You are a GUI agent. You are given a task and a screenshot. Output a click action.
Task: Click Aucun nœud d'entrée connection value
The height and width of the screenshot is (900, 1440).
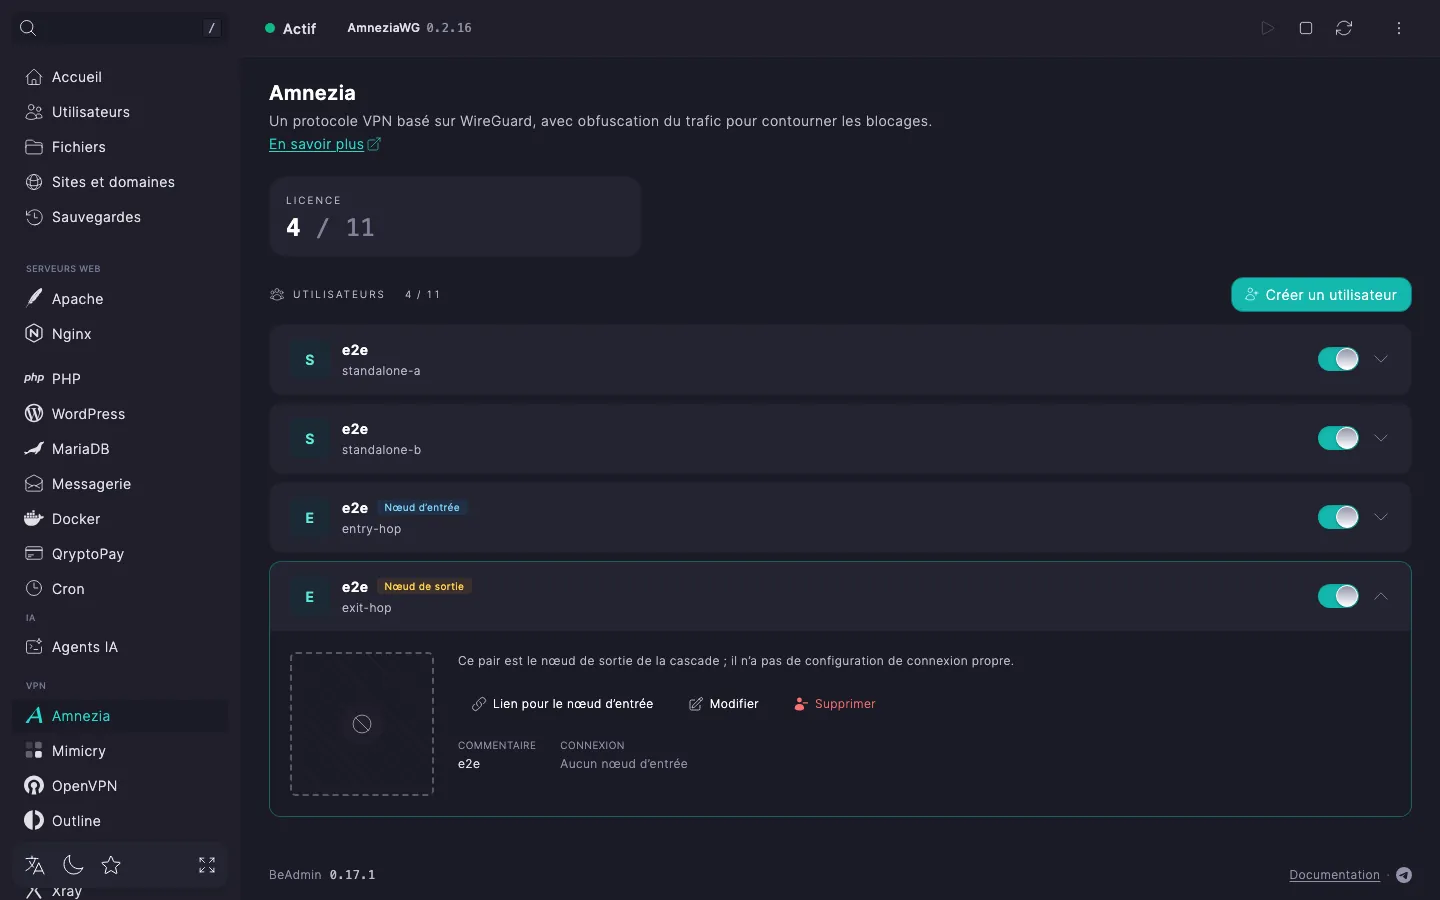click(x=624, y=764)
